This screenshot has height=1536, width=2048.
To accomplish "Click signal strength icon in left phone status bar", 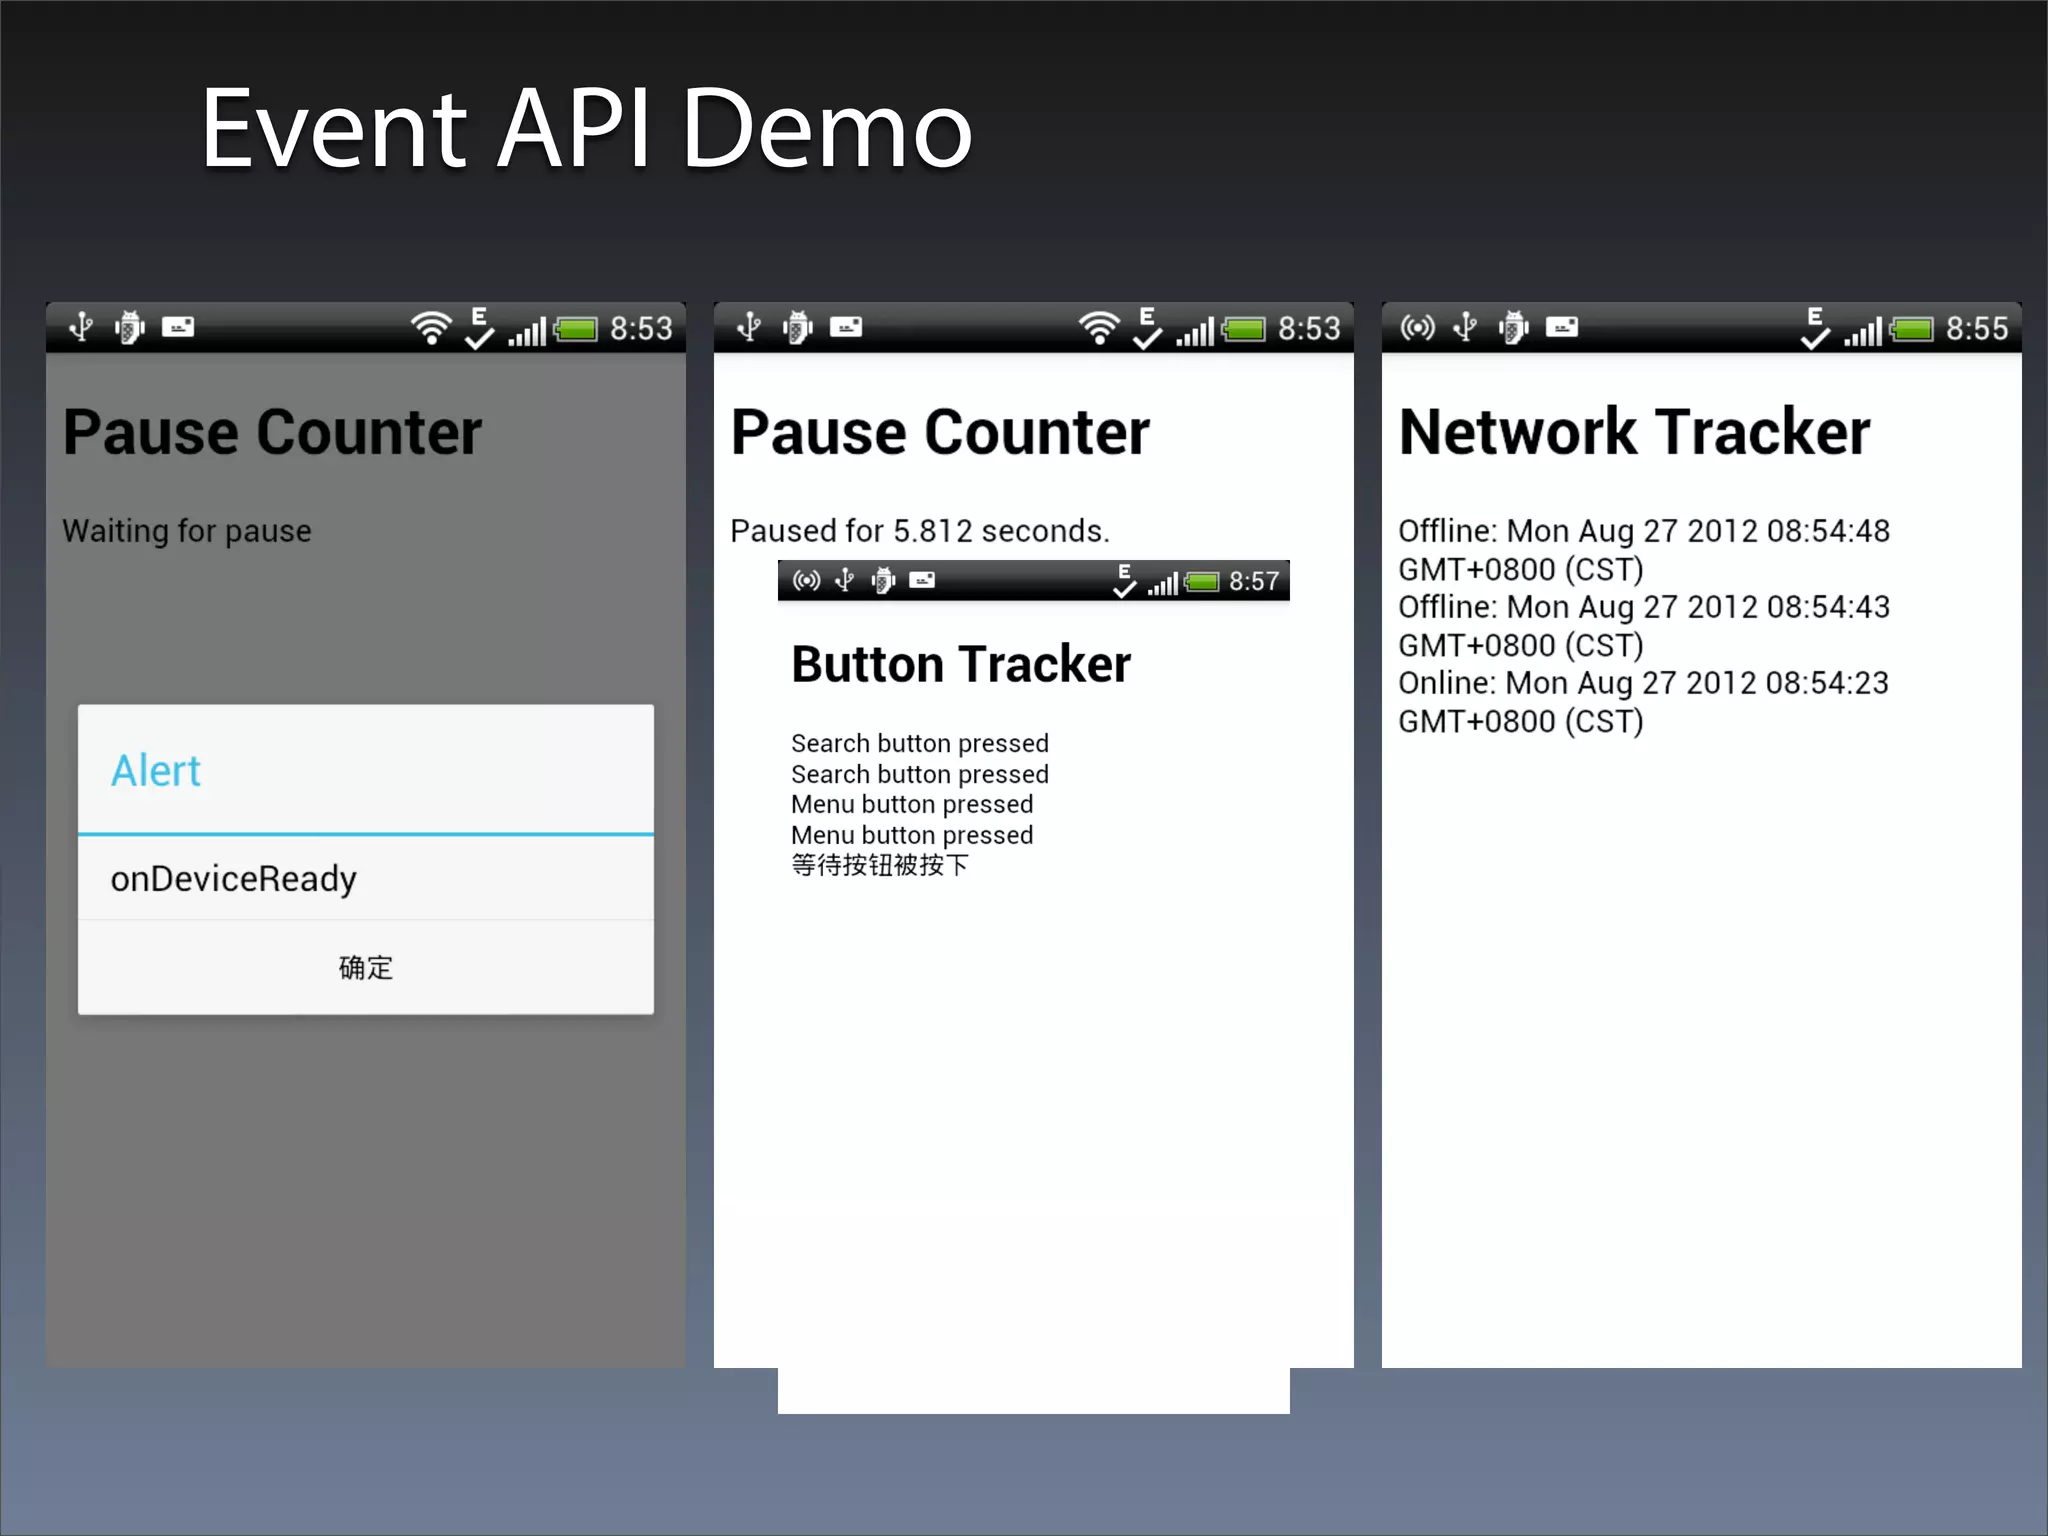I will click(x=527, y=331).
